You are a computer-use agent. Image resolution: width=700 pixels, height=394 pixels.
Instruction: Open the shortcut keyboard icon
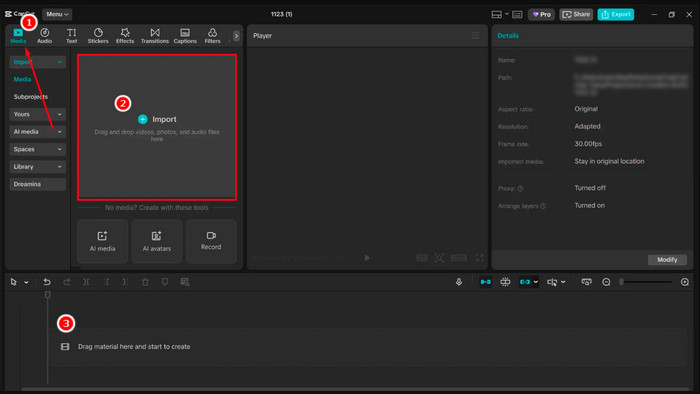(517, 14)
